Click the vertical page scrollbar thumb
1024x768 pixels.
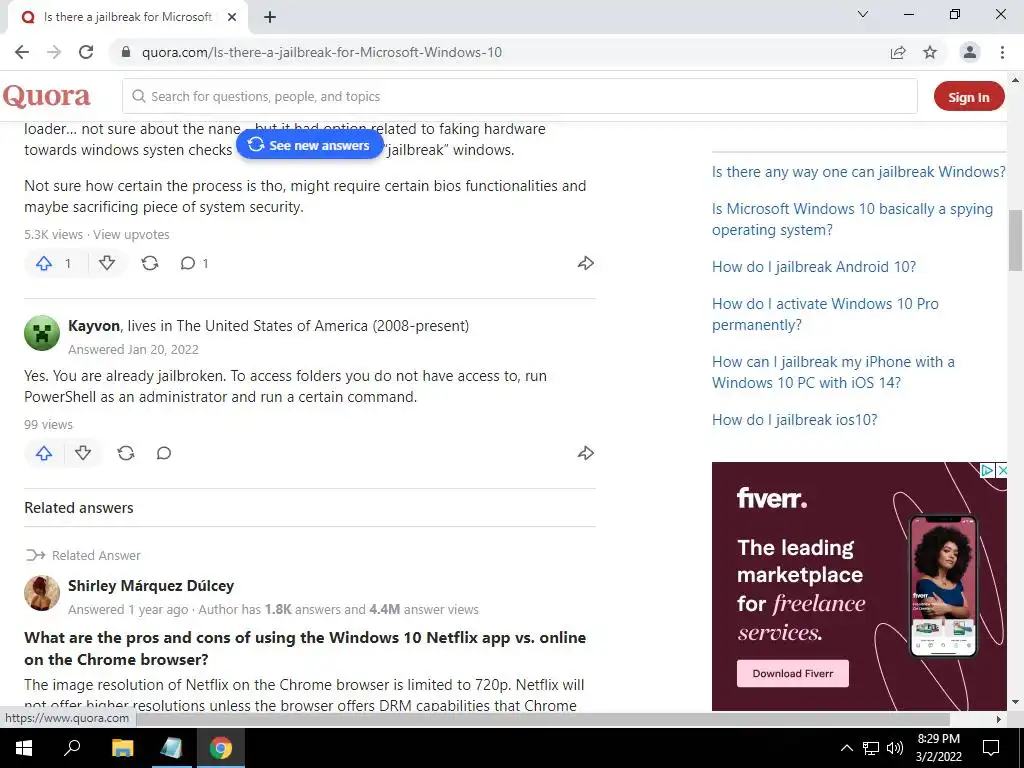click(1016, 240)
